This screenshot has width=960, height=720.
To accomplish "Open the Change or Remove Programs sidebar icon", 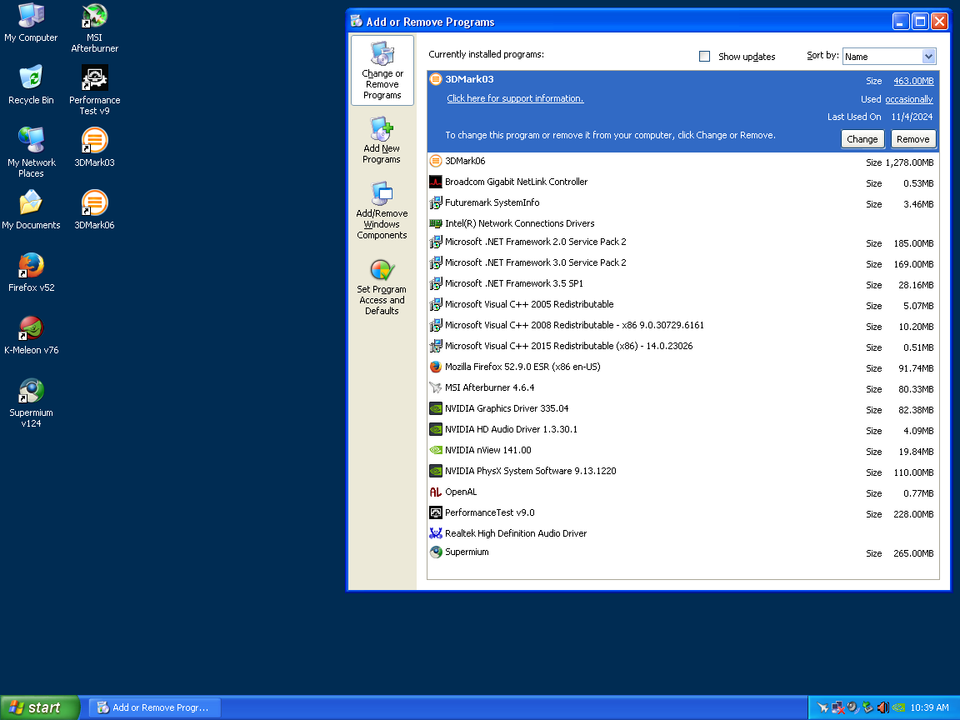I will point(381,70).
